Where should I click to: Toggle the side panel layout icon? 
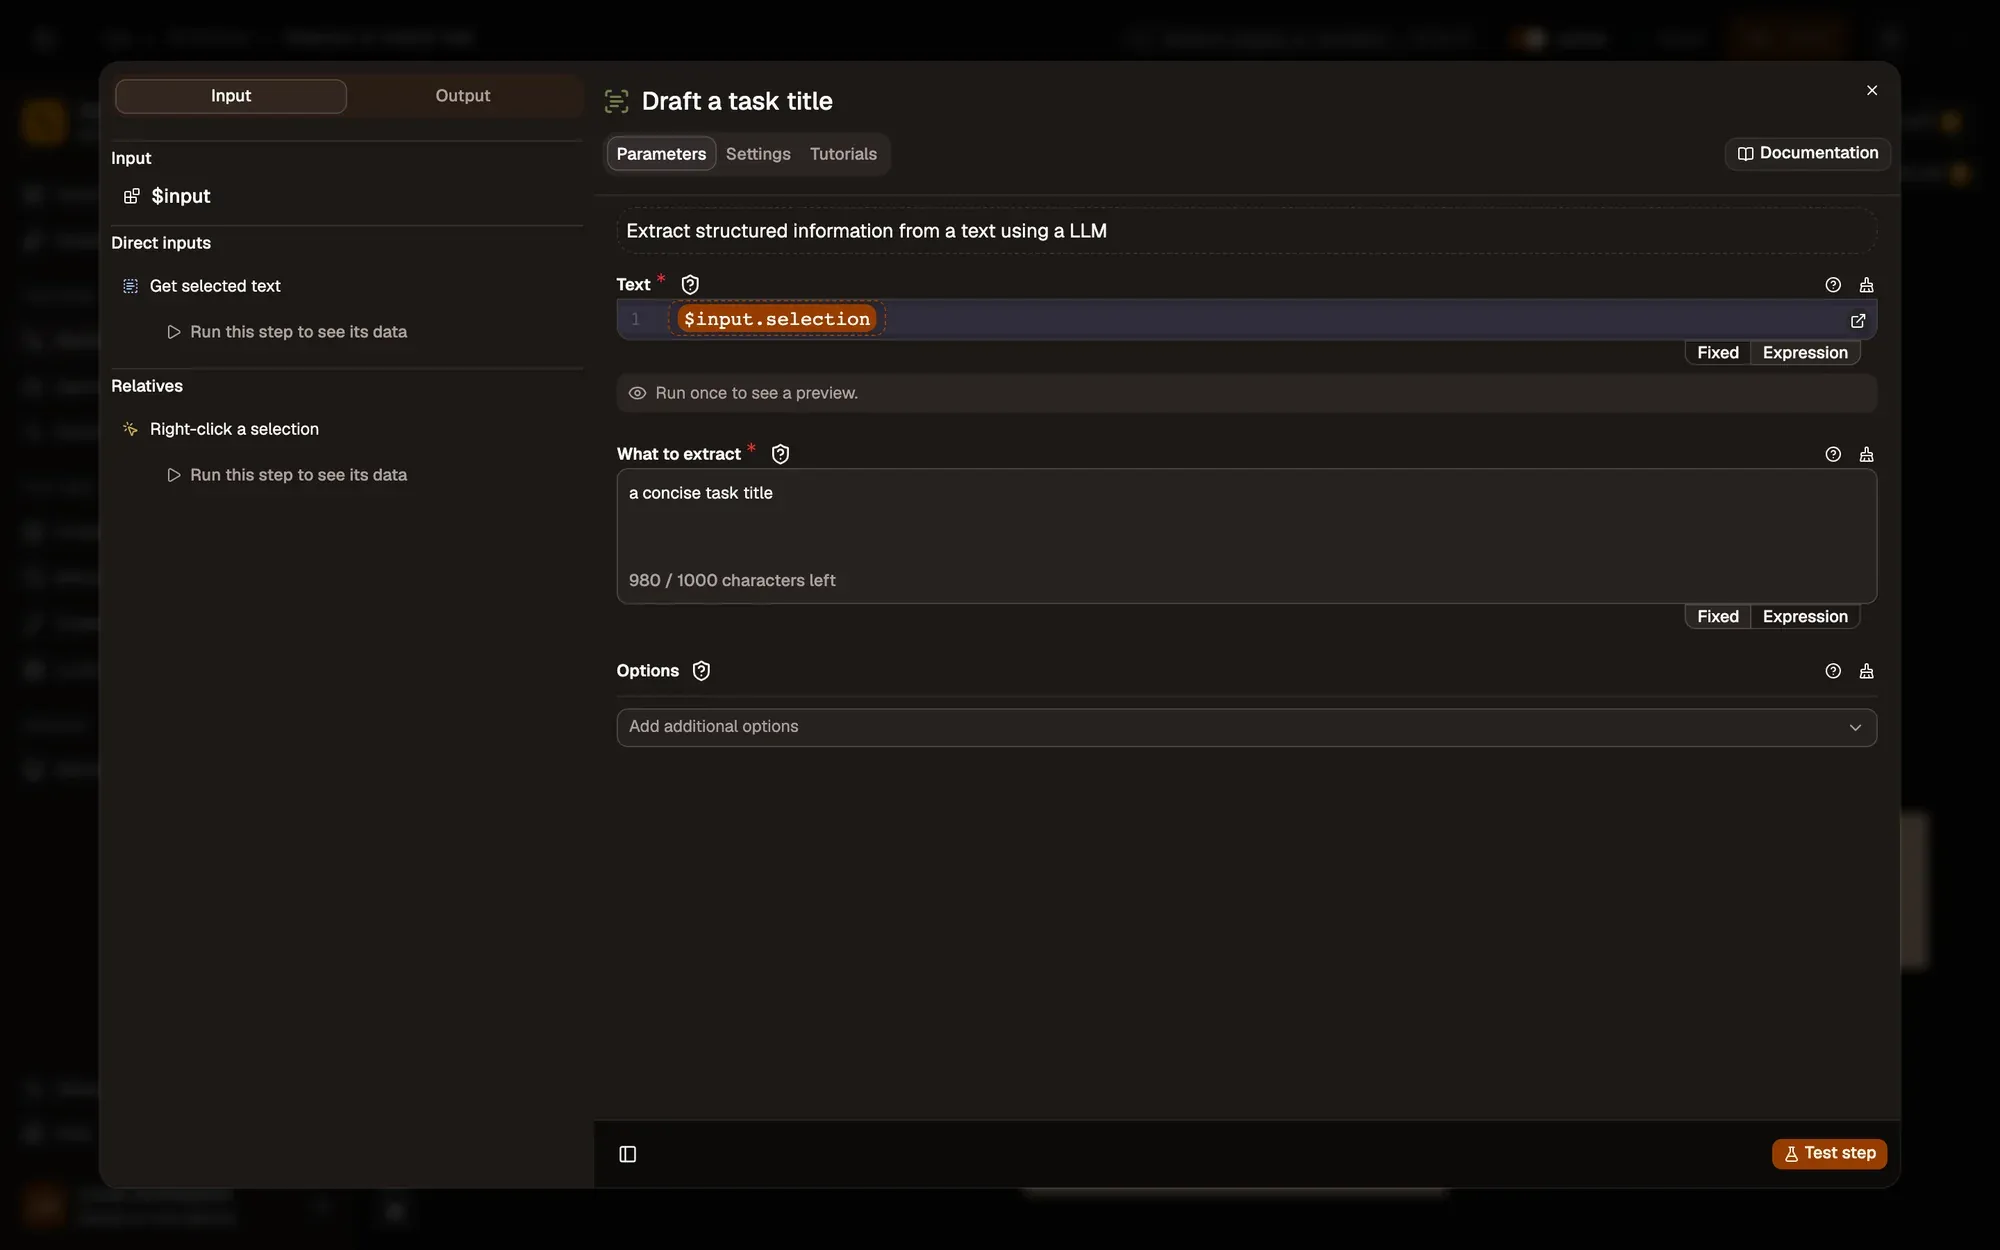(x=628, y=1154)
